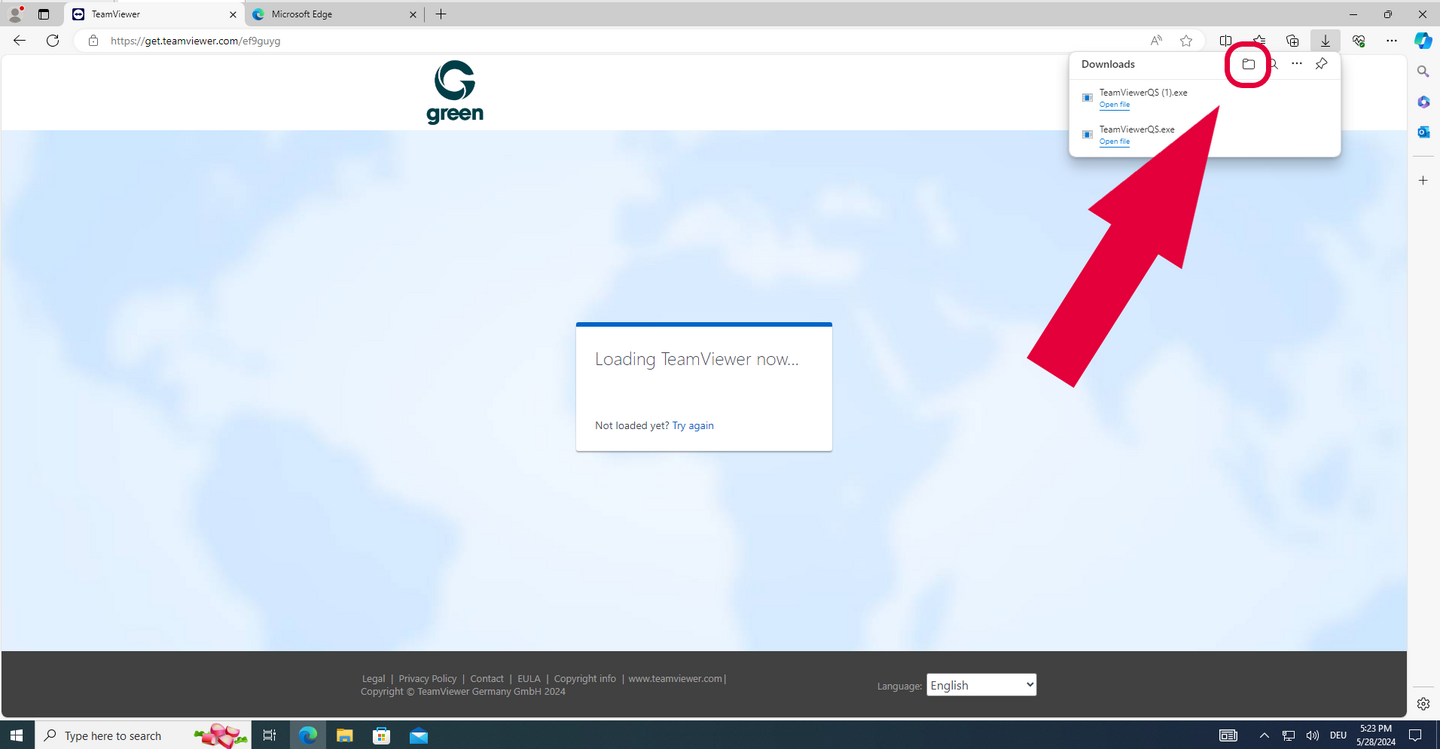Open sidebar settings gear
The height and width of the screenshot is (749, 1440).
[x=1423, y=704]
